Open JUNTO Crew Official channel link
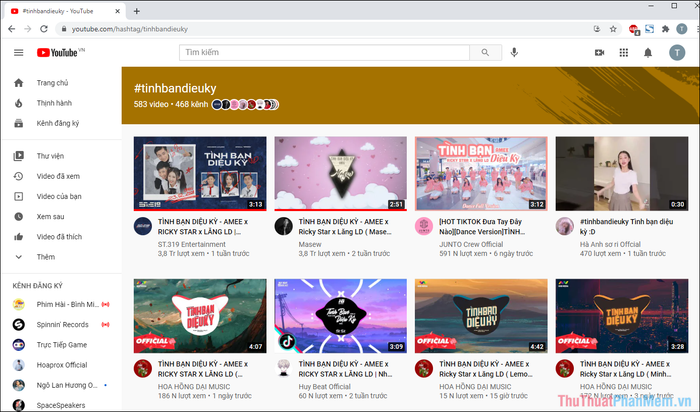 pos(471,244)
